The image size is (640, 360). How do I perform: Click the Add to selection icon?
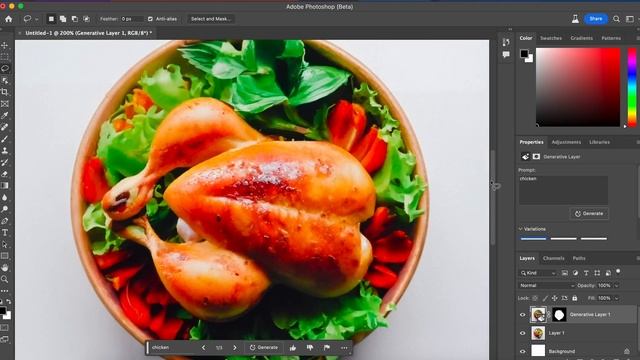(63, 19)
